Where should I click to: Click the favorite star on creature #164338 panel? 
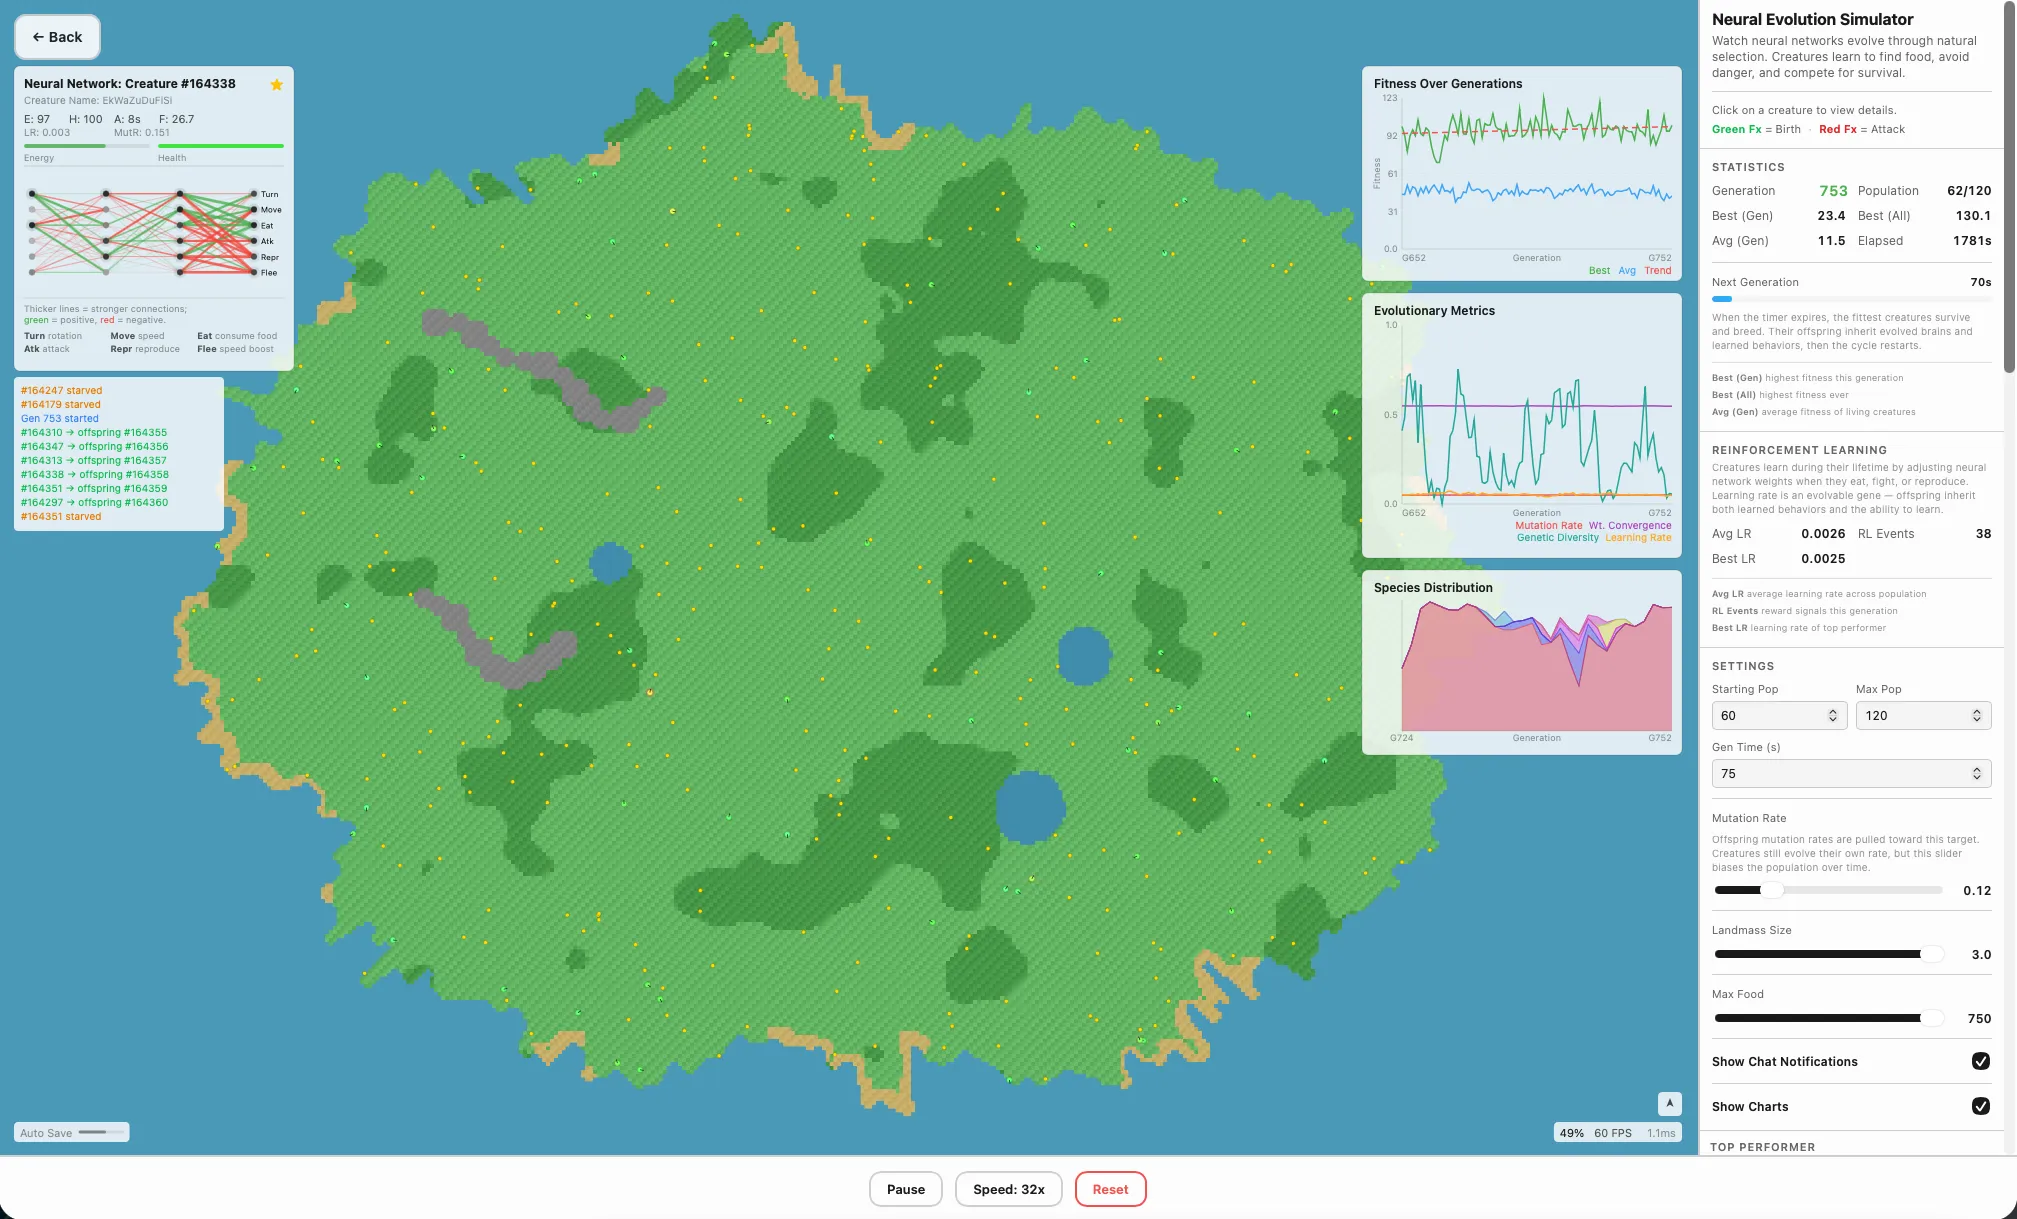[277, 85]
